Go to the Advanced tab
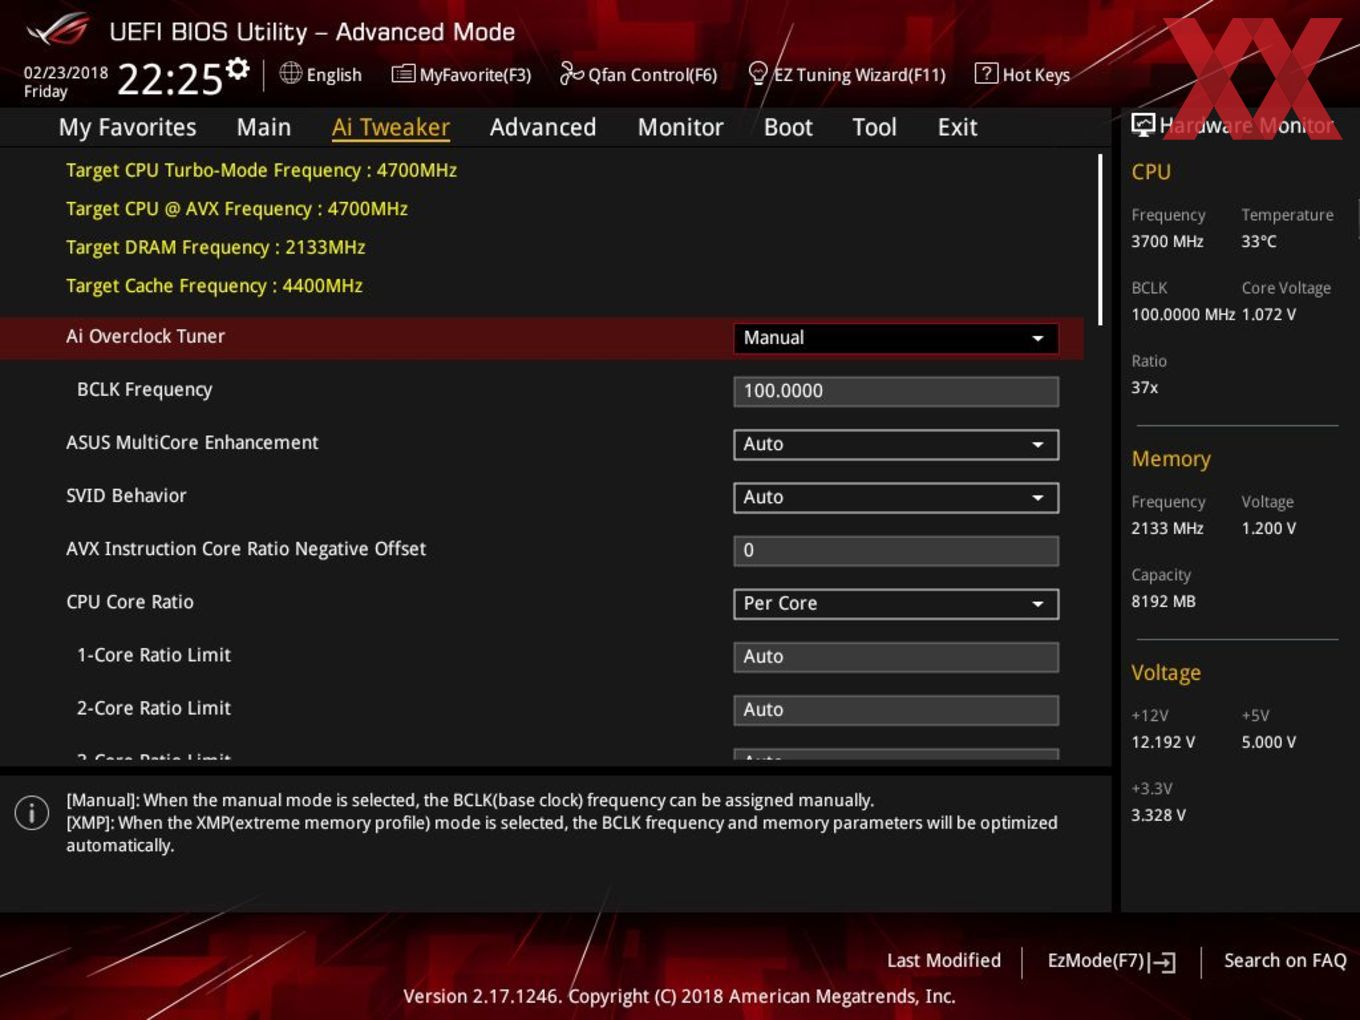Viewport: 1360px width, 1020px height. pyautogui.click(x=543, y=127)
